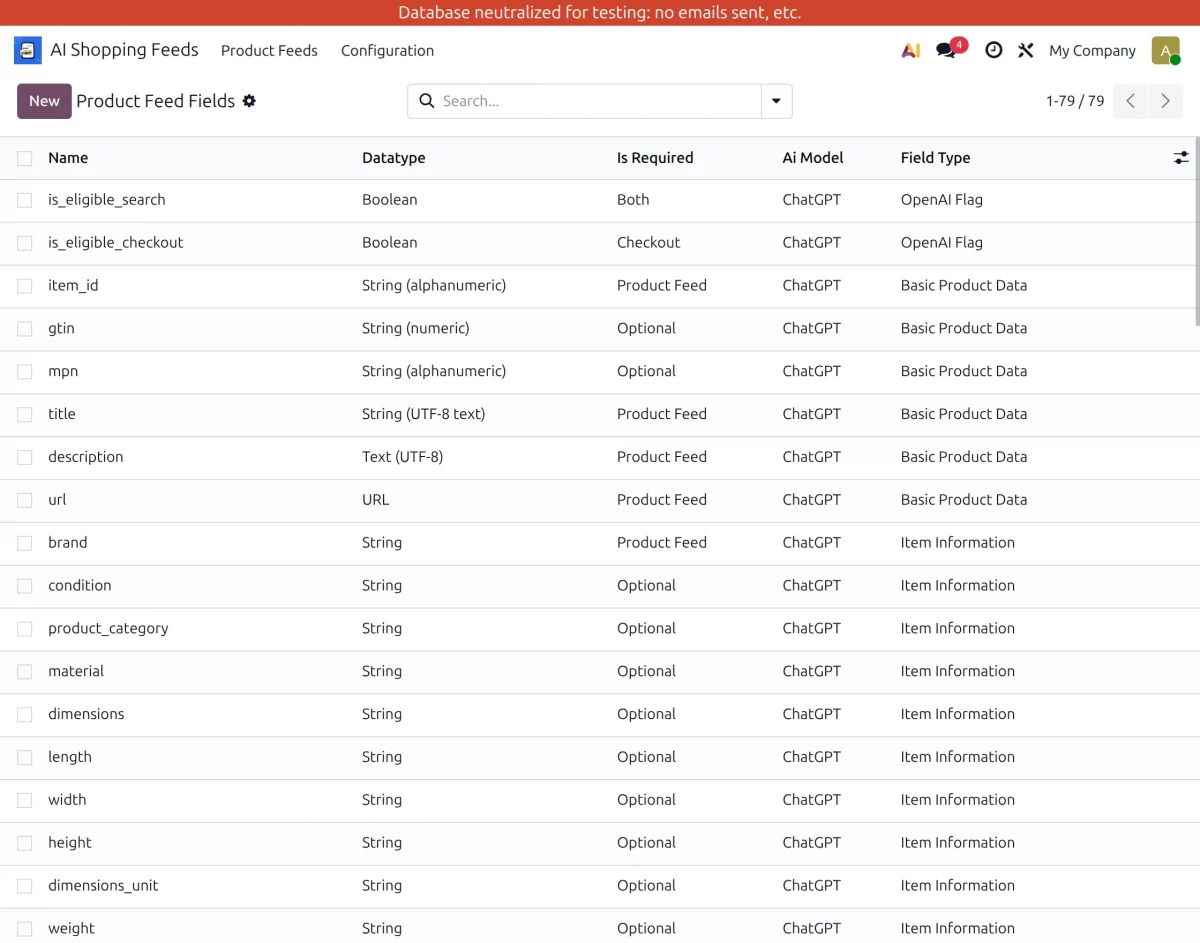Viewport: 1200px width, 943px height.
Task: Go to the next page with the right chevron
Action: [x=1165, y=101]
